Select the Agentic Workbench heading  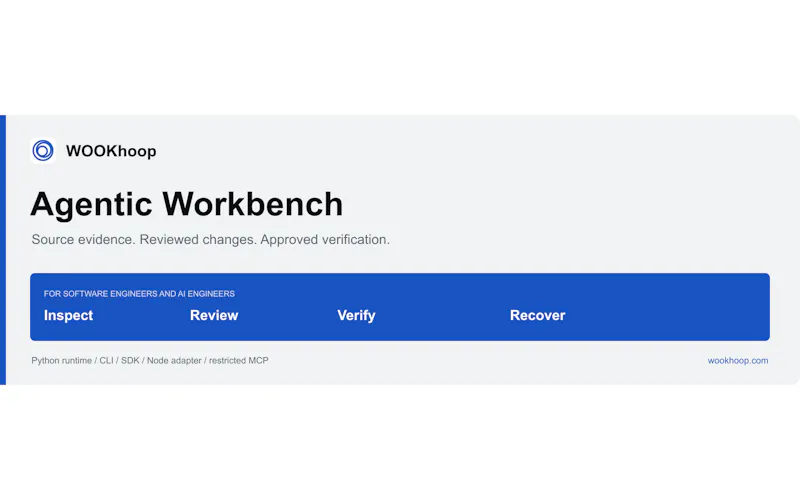click(187, 205)
